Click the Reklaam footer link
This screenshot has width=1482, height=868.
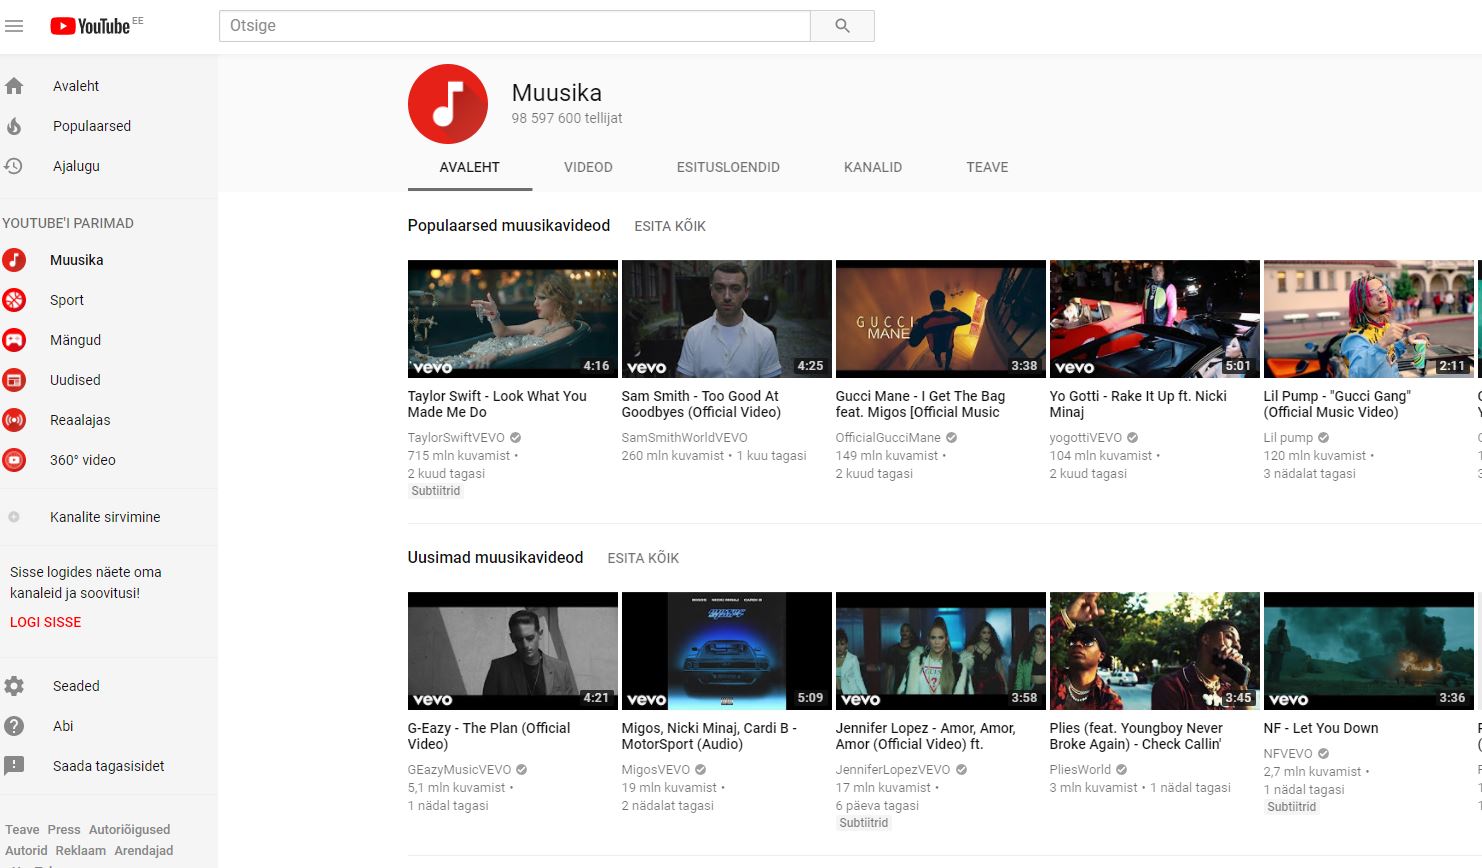point(80,851)
